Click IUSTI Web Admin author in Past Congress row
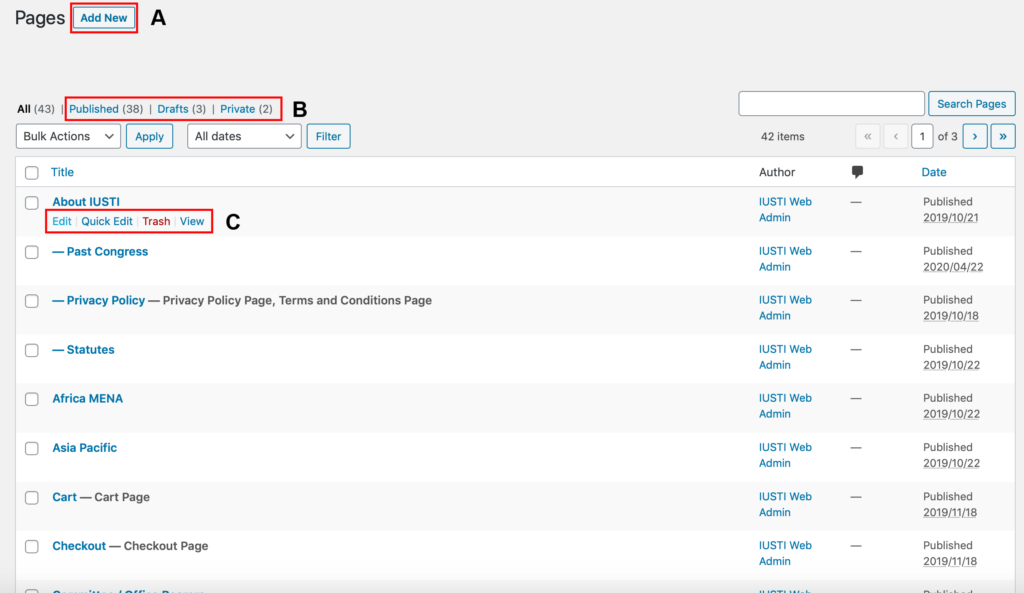 [x=785, y=259]
